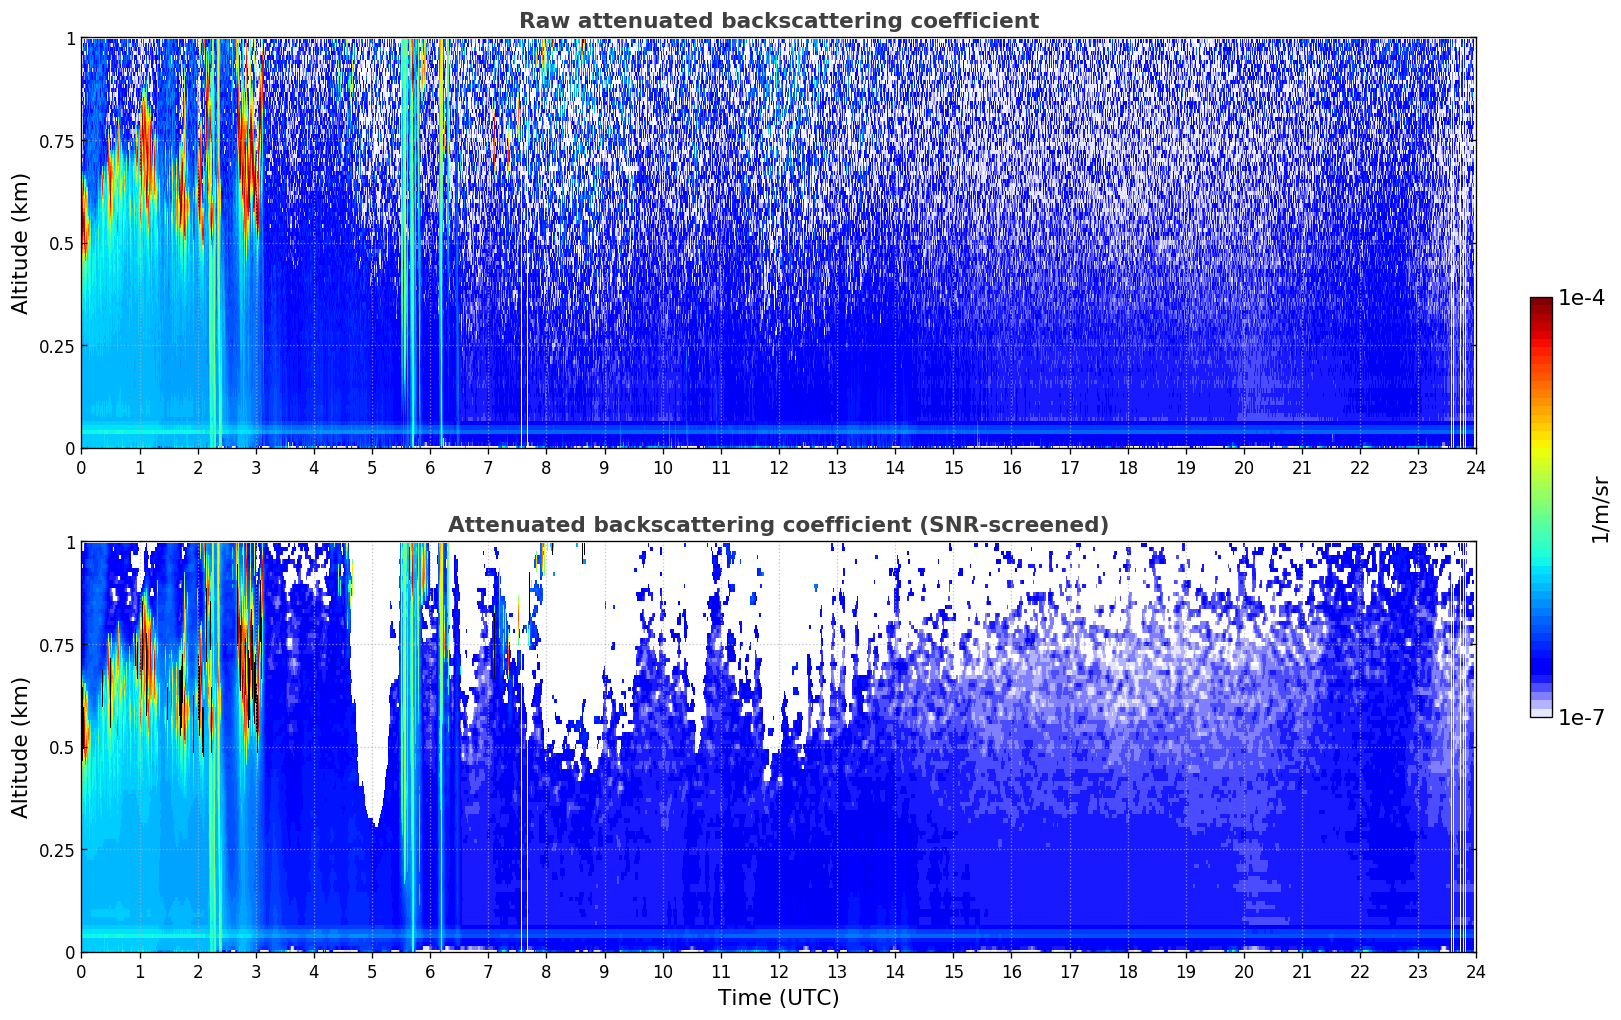Click hour 9 tick label under the raw plot
This screenshot has width=1621, height=1020.
(604, 467)
